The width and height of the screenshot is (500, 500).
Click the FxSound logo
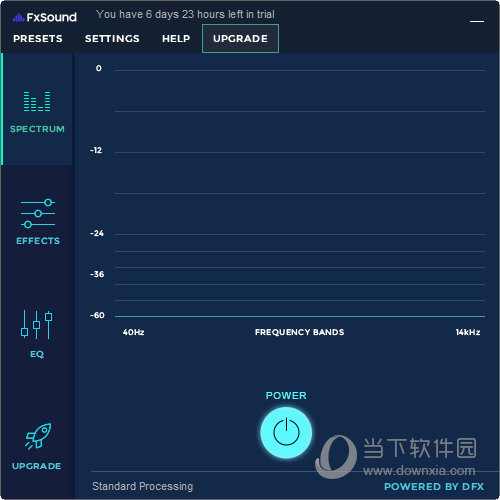45,17
